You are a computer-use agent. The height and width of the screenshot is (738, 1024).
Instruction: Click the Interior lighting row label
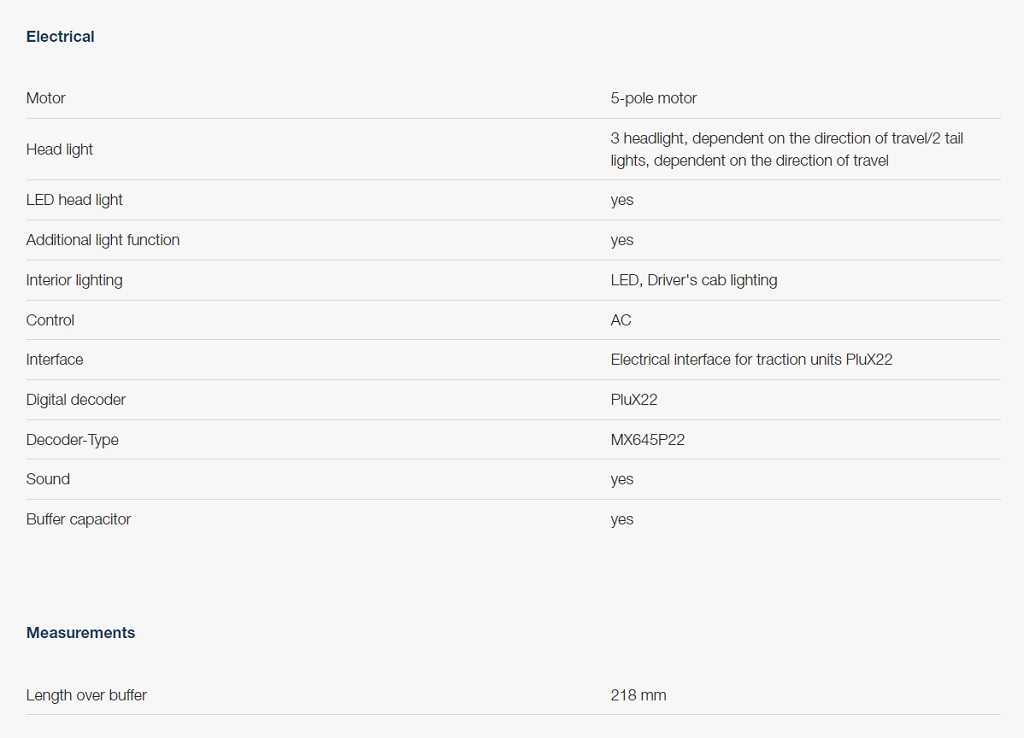tap(74, 280)
